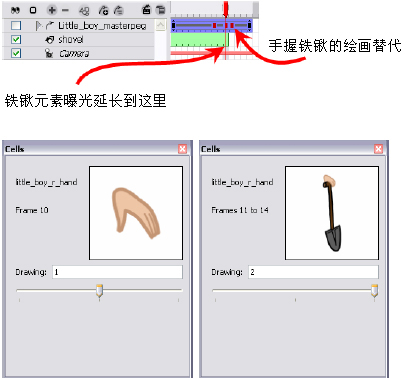Click the drawing slider handle in Frame 10 window
Image resolution: width=413 pixels, height=378 pixels.
coord(99,291)
